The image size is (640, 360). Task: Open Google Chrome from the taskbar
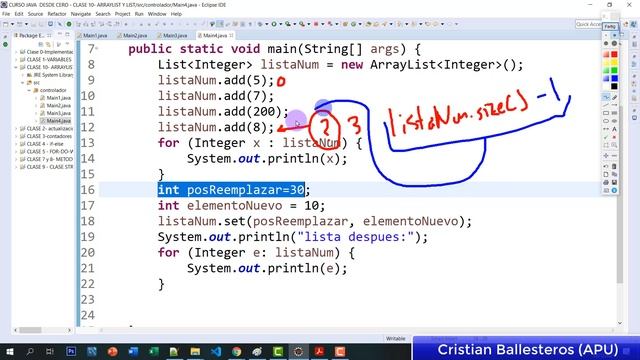click(x=237, y=351)
